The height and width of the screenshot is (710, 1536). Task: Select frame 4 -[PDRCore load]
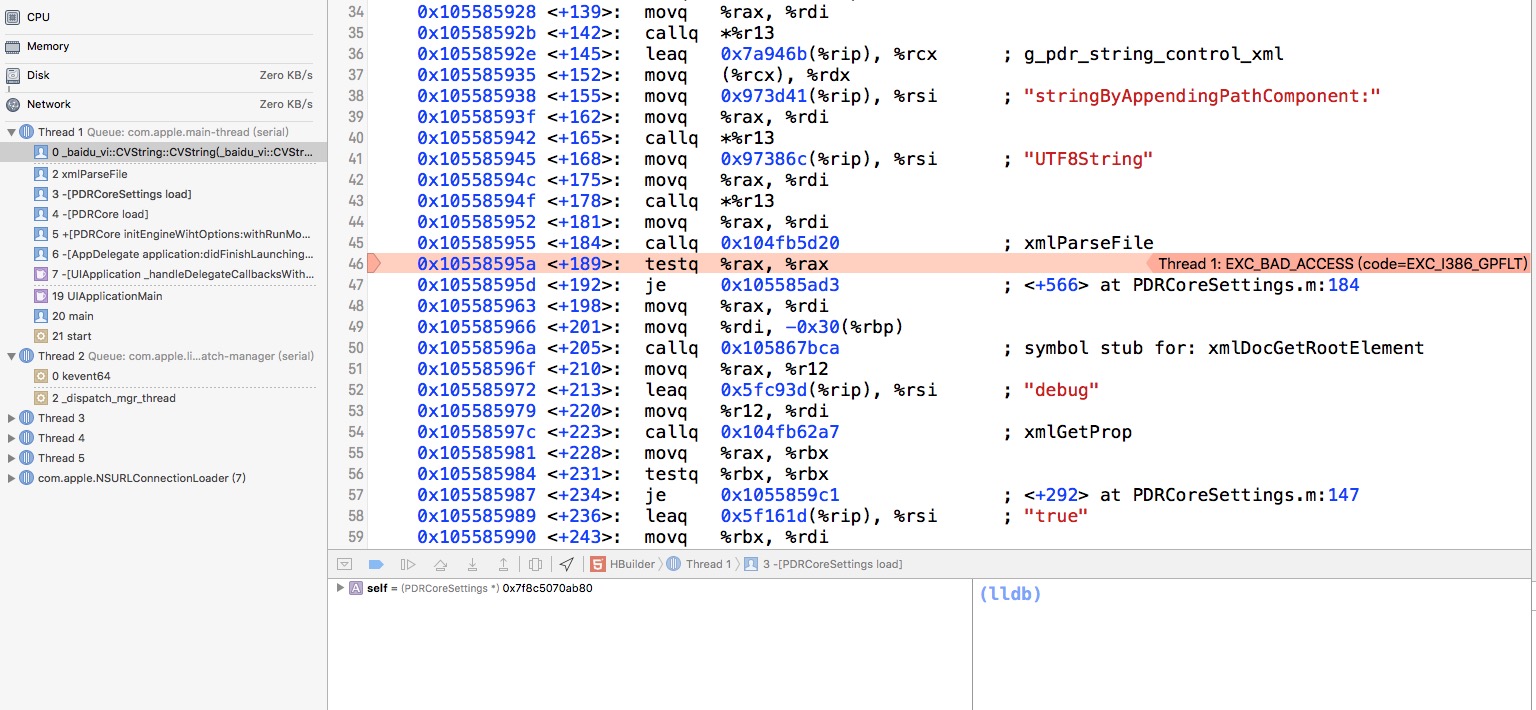point(163,214)
